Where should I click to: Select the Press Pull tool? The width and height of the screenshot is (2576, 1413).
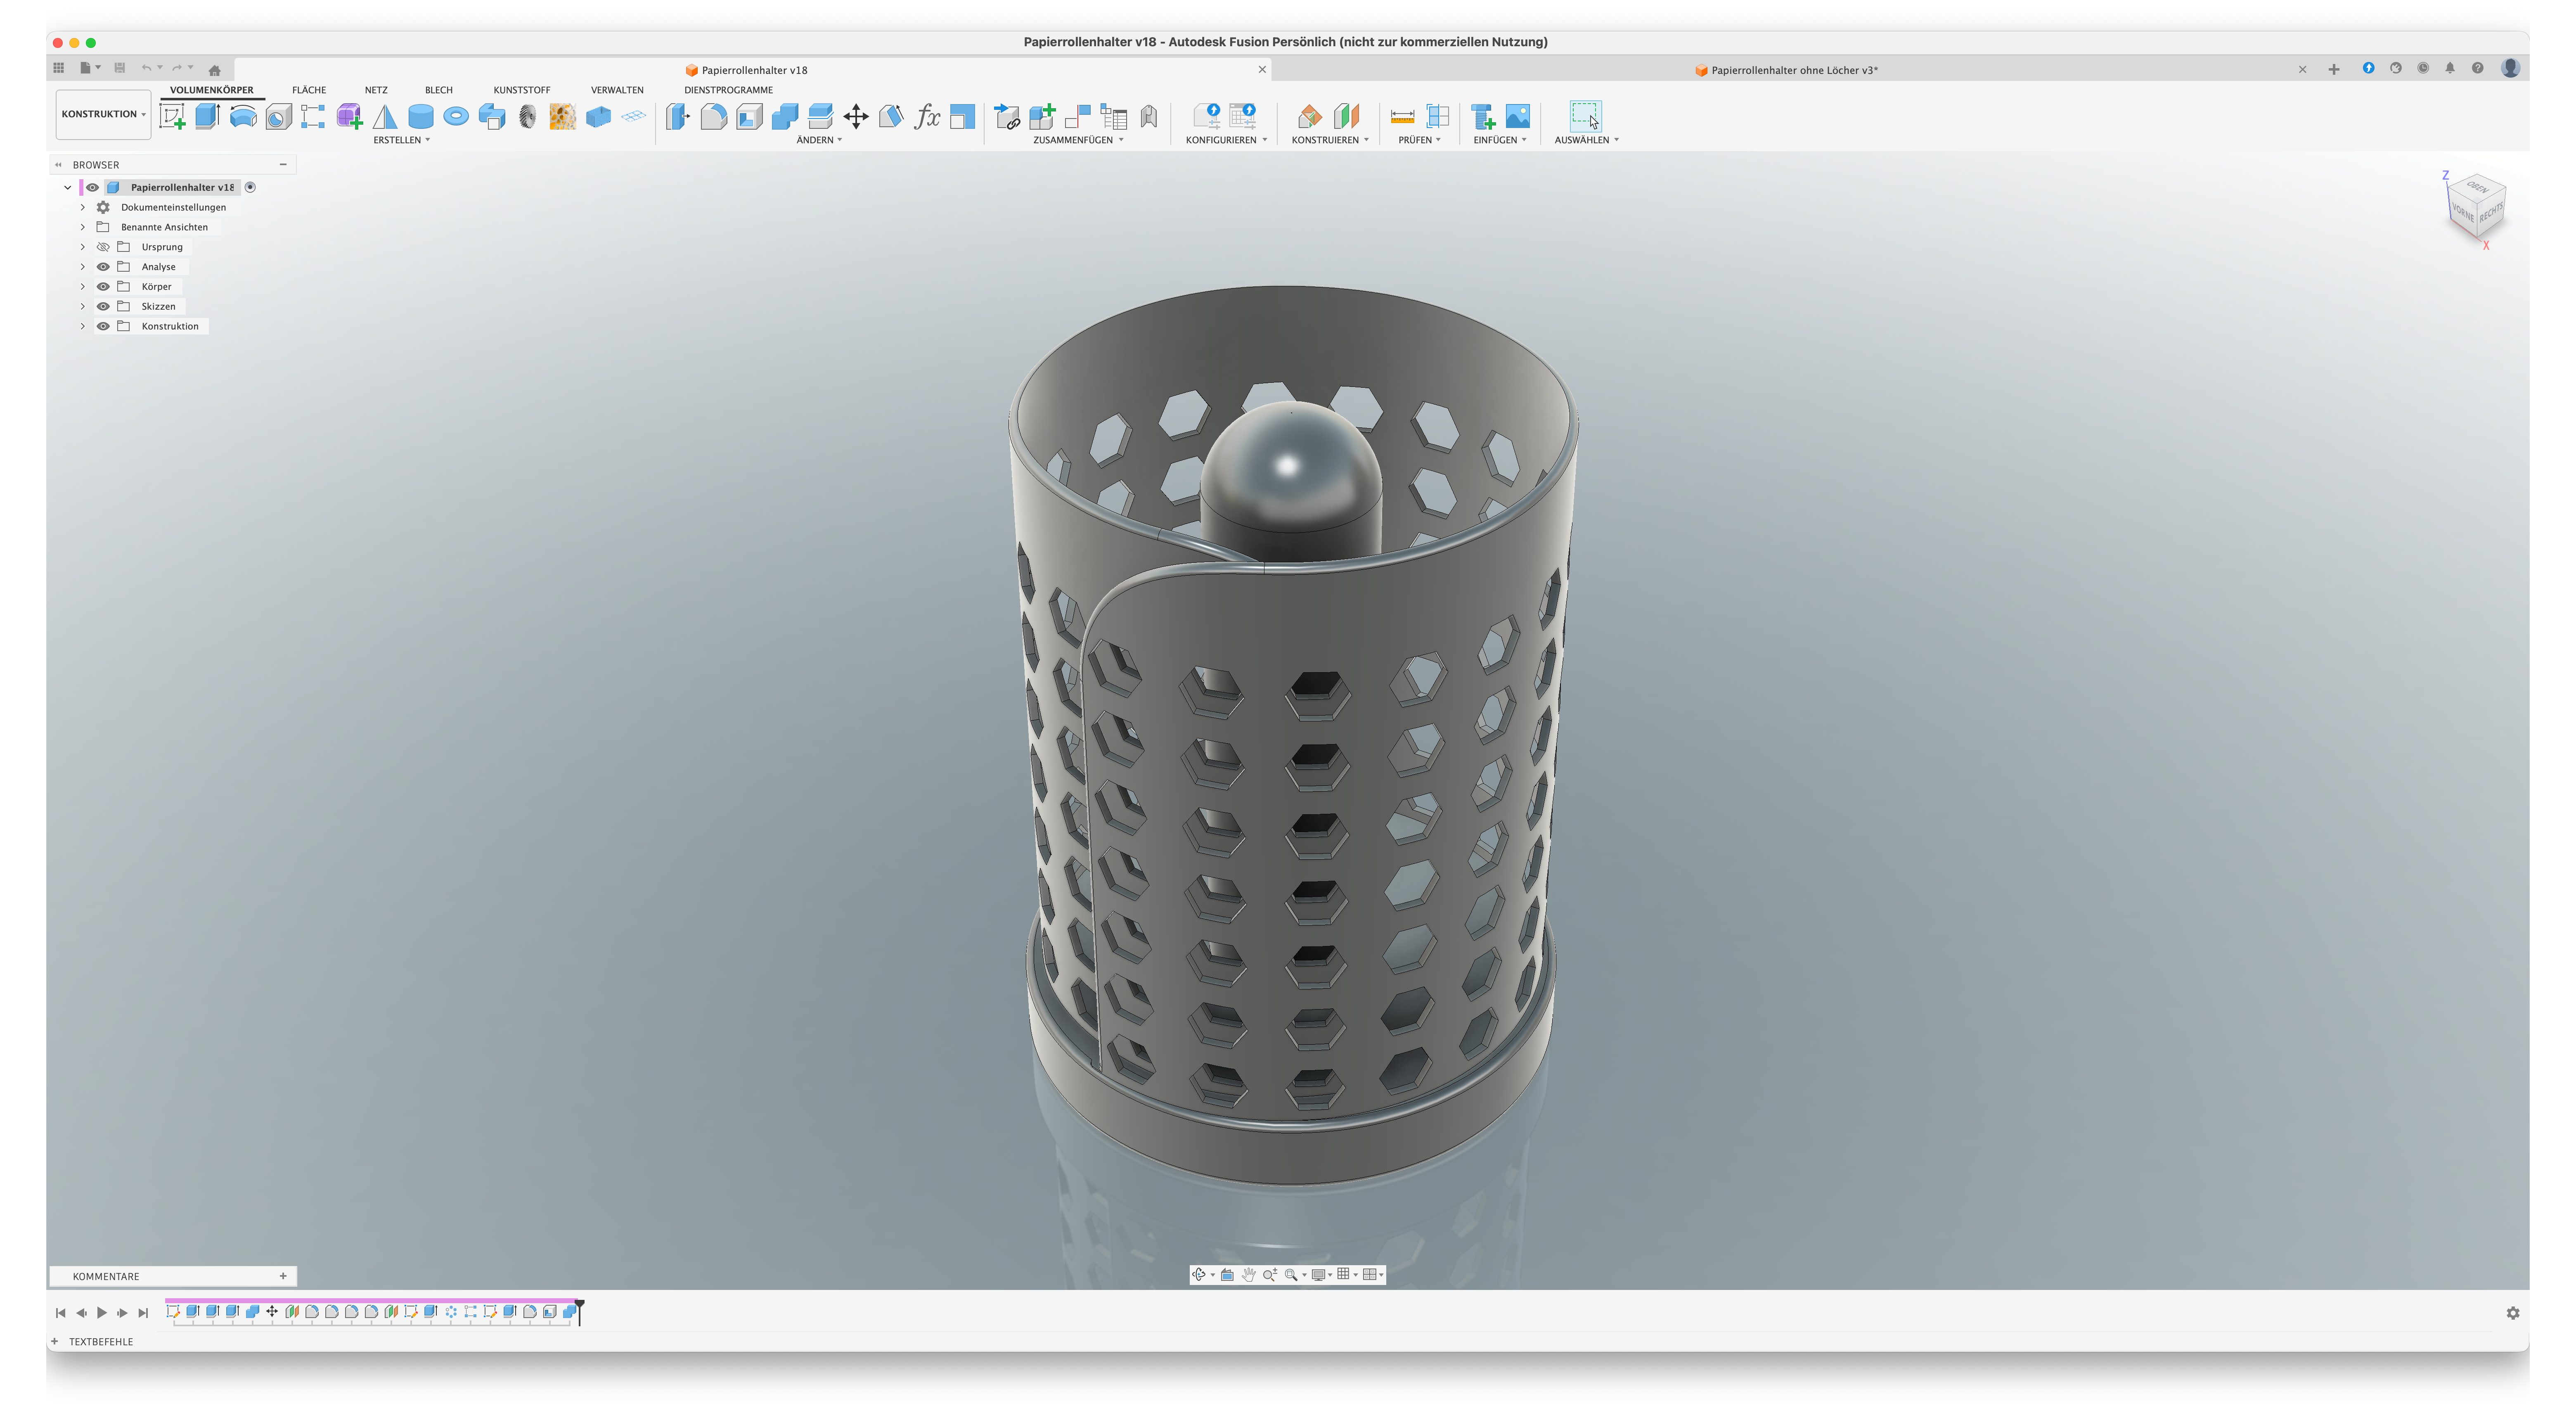[x=678, y=117]
